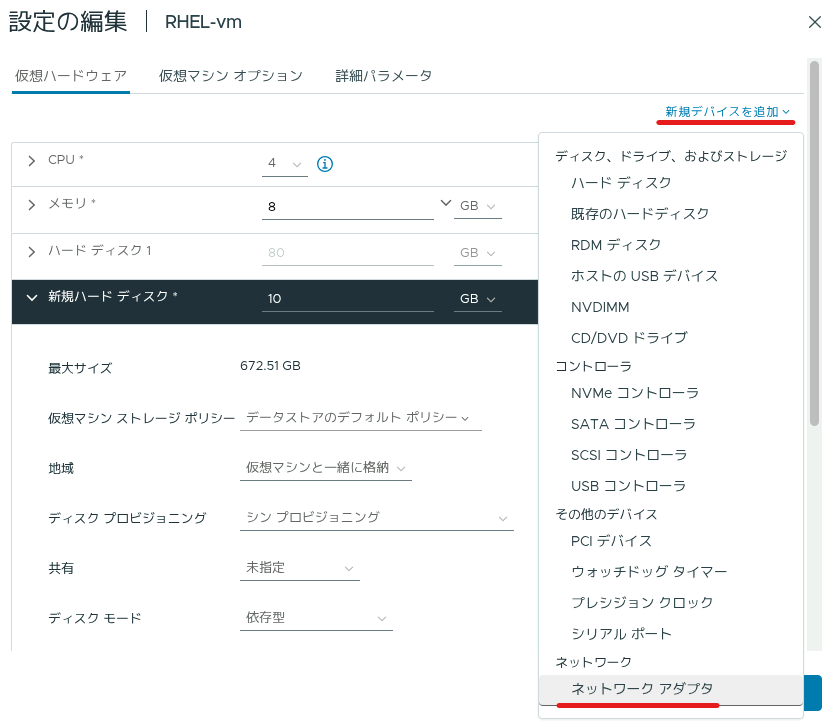Change the memory unit GB dropdown
Screen dimensions: 828x726
(477, 206)
